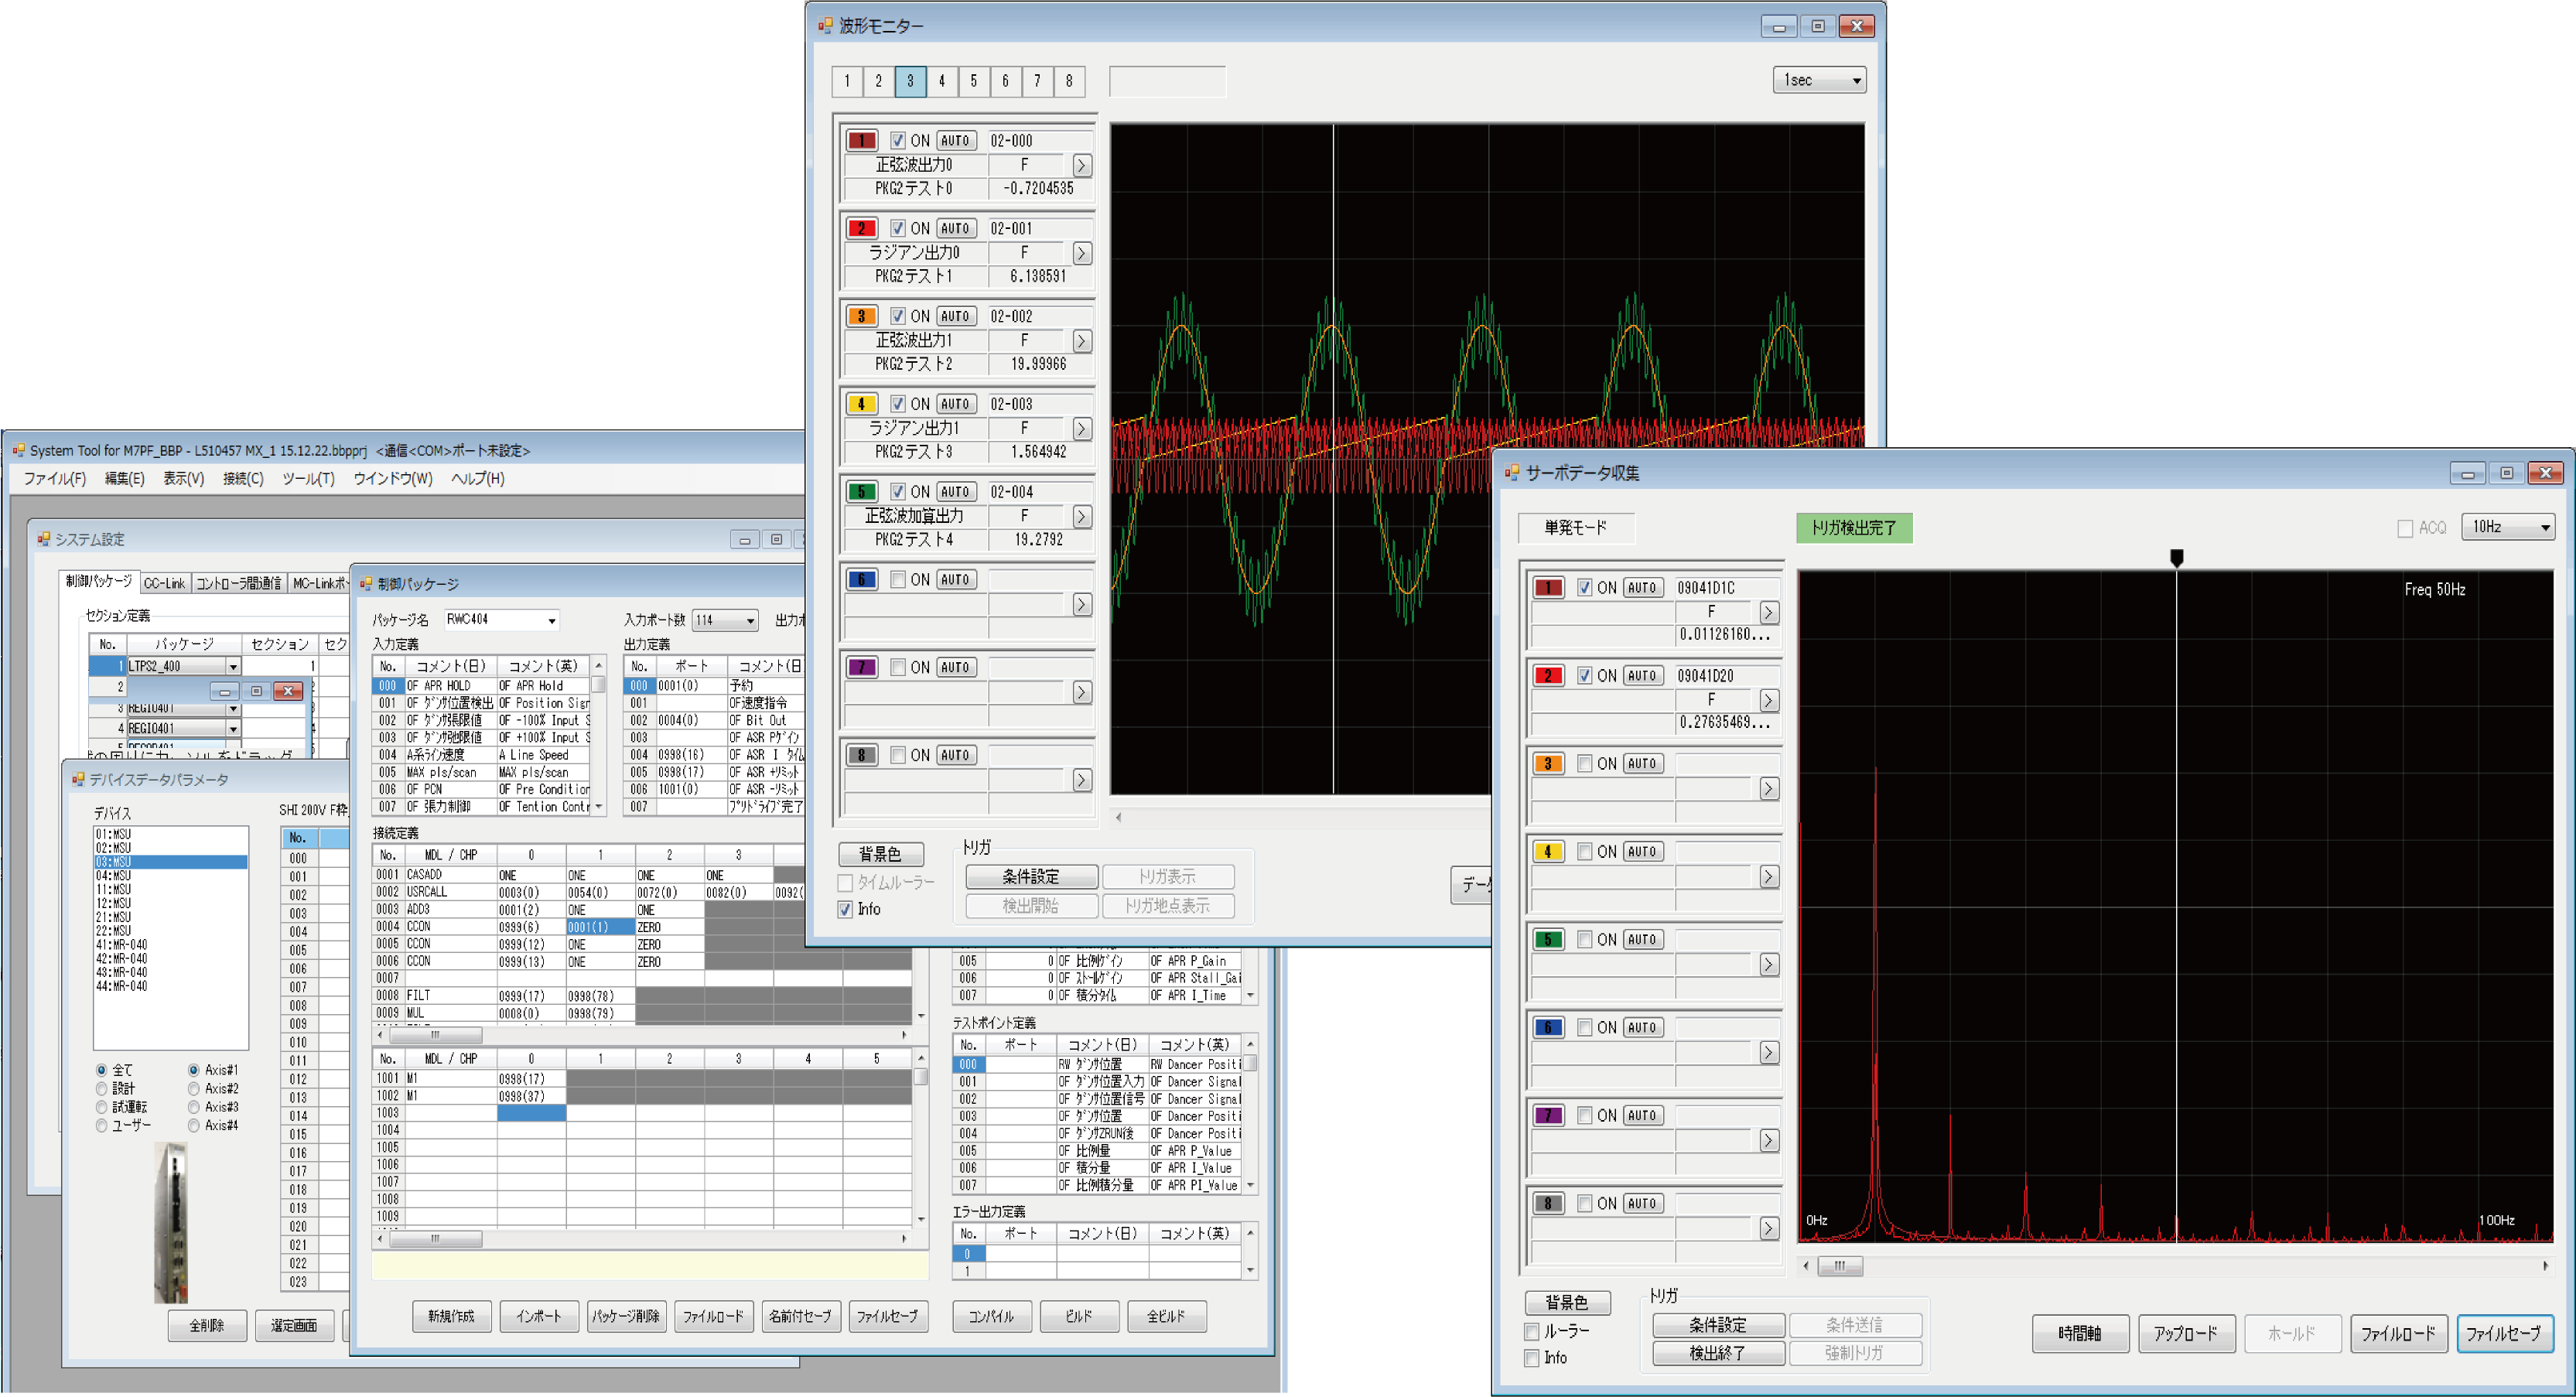Viewport: 2576px width, 1397px height.
Task: Click channel 6 blue number icon in waveform monitor
Action: click(x=861, y=580)
